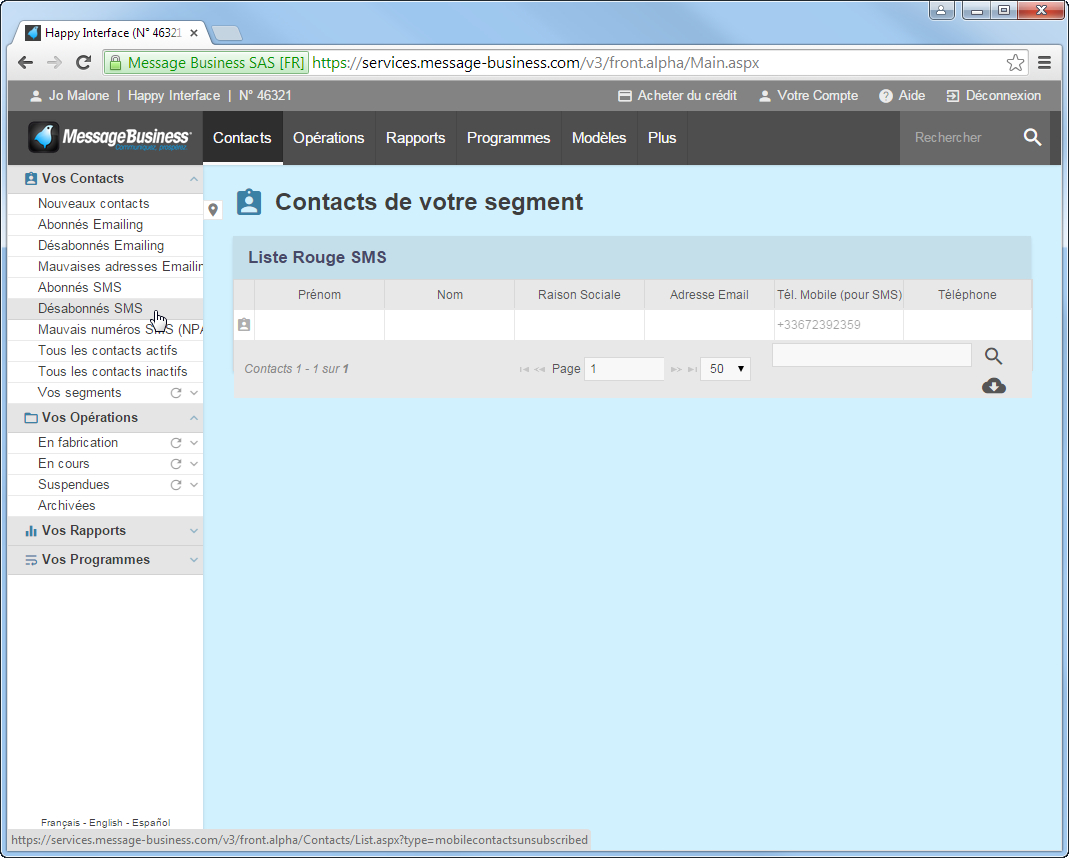Image resolution: width=1069 pixels, height=858 pixels.
Task: Open the contact card icon in table row
Action: tap(244, 325)
